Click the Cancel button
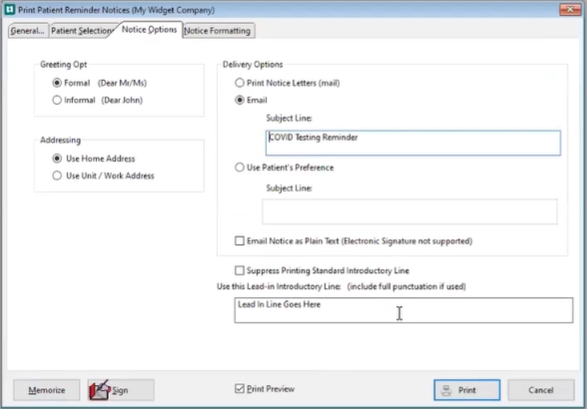The width and height of the screenshot is (587, 409). click(x=541, y=390)
